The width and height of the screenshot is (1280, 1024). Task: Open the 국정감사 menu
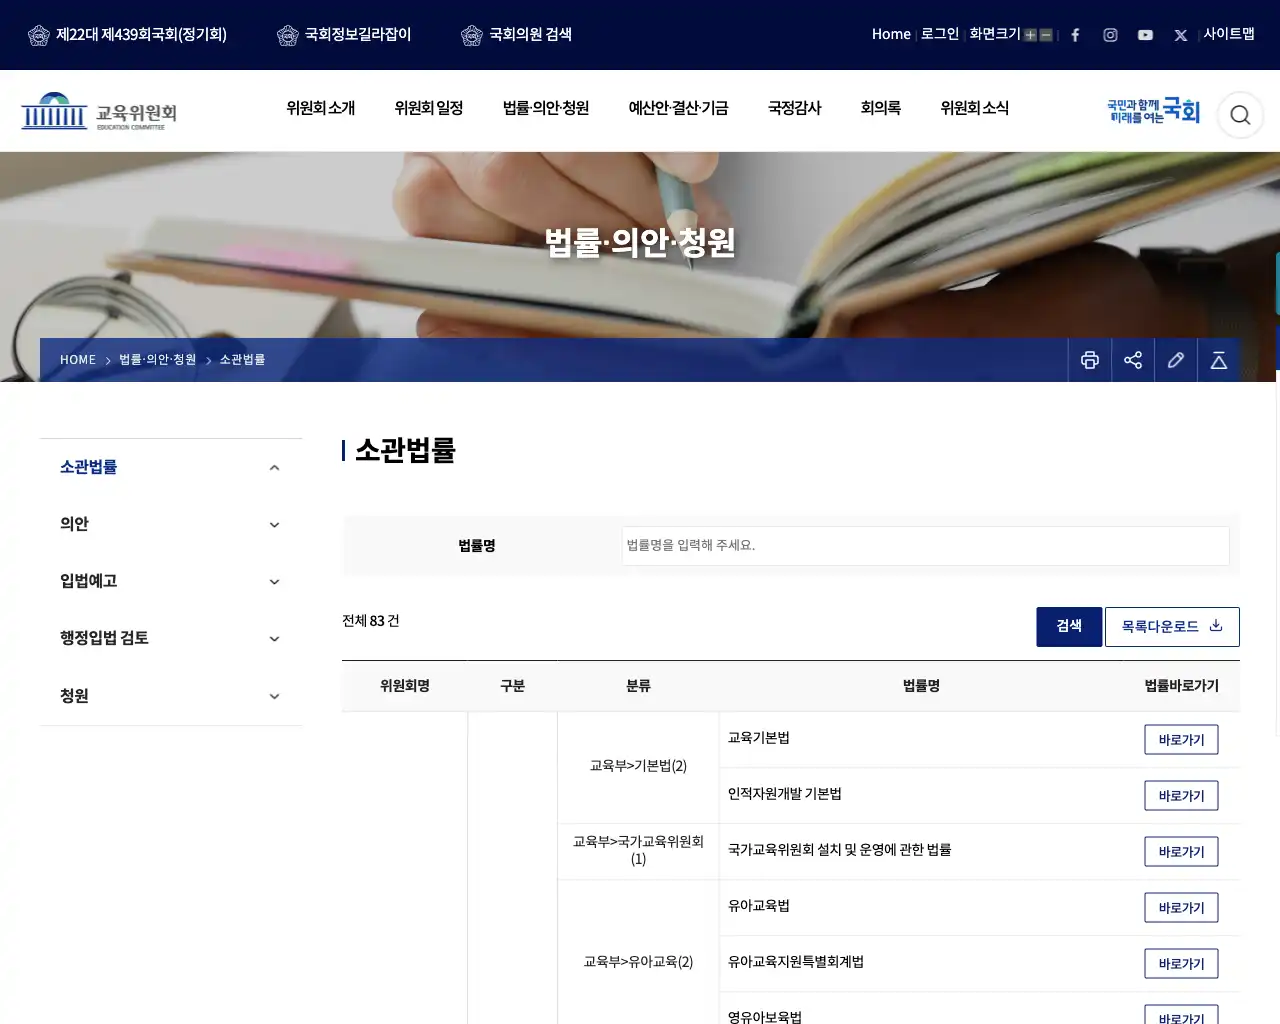click(x=795, y=108)
